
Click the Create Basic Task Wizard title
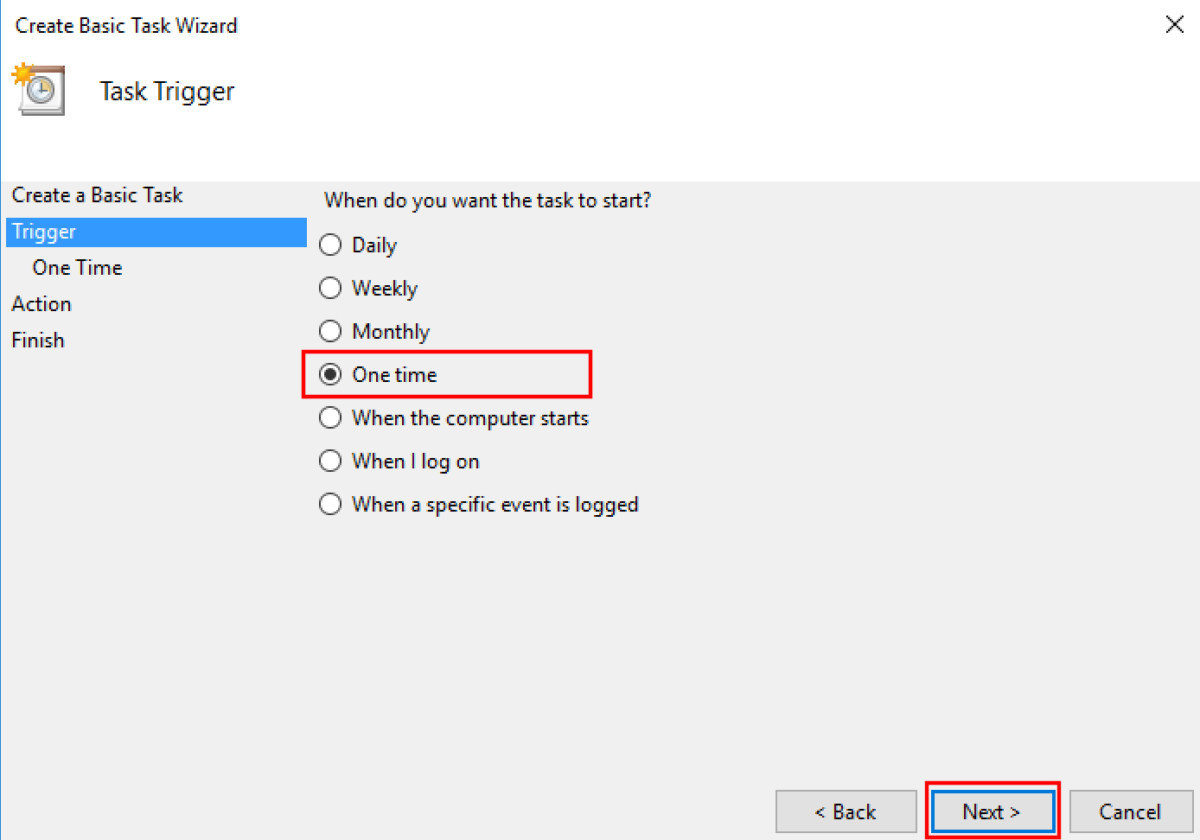point(125,25)
